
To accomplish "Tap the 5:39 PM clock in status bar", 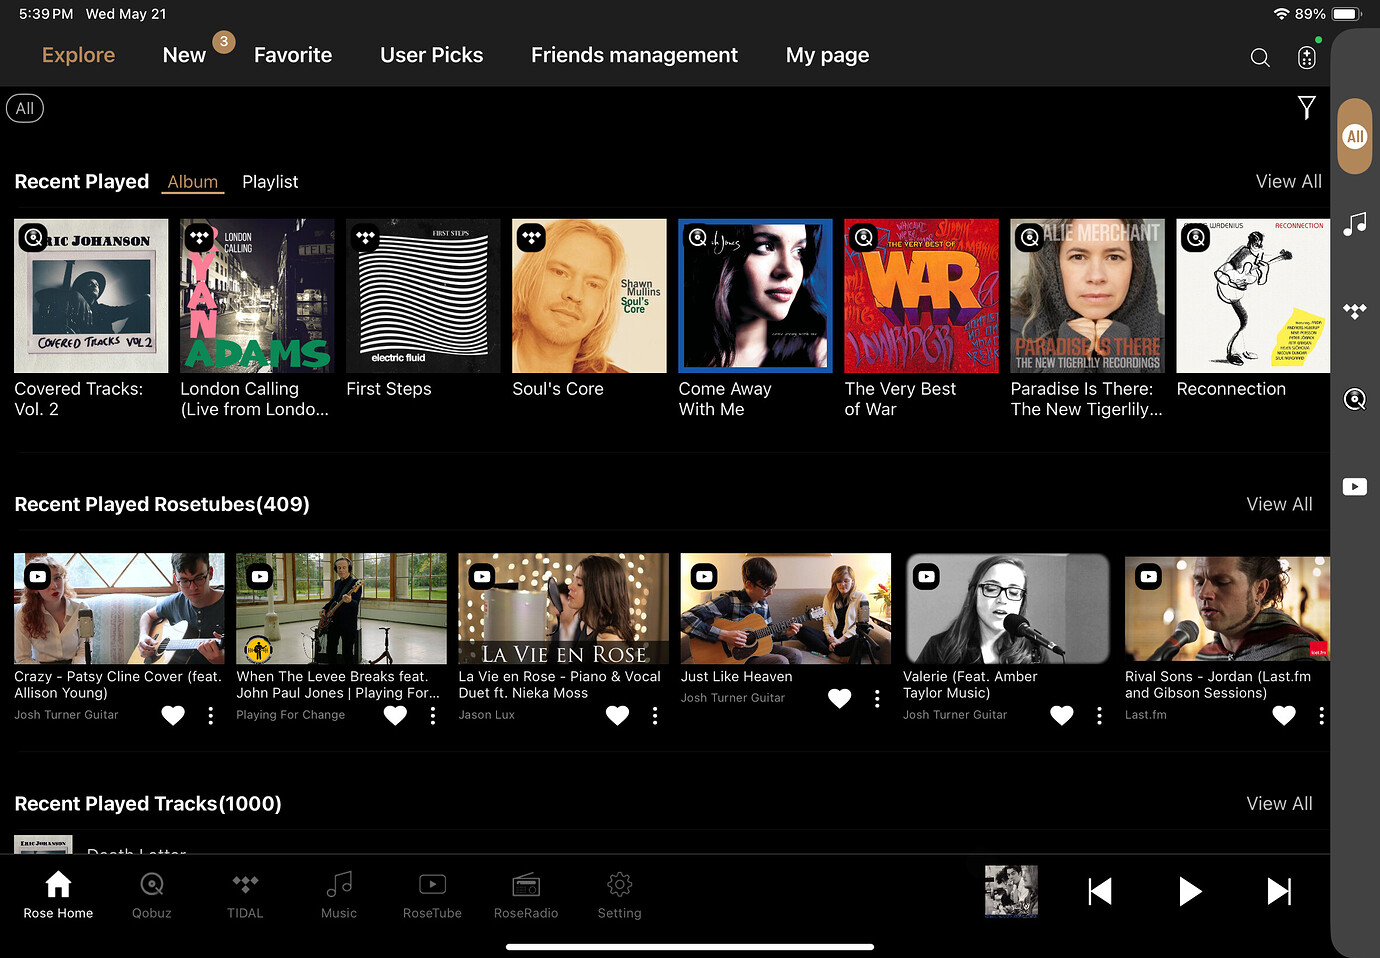I will tap(46, 14).
